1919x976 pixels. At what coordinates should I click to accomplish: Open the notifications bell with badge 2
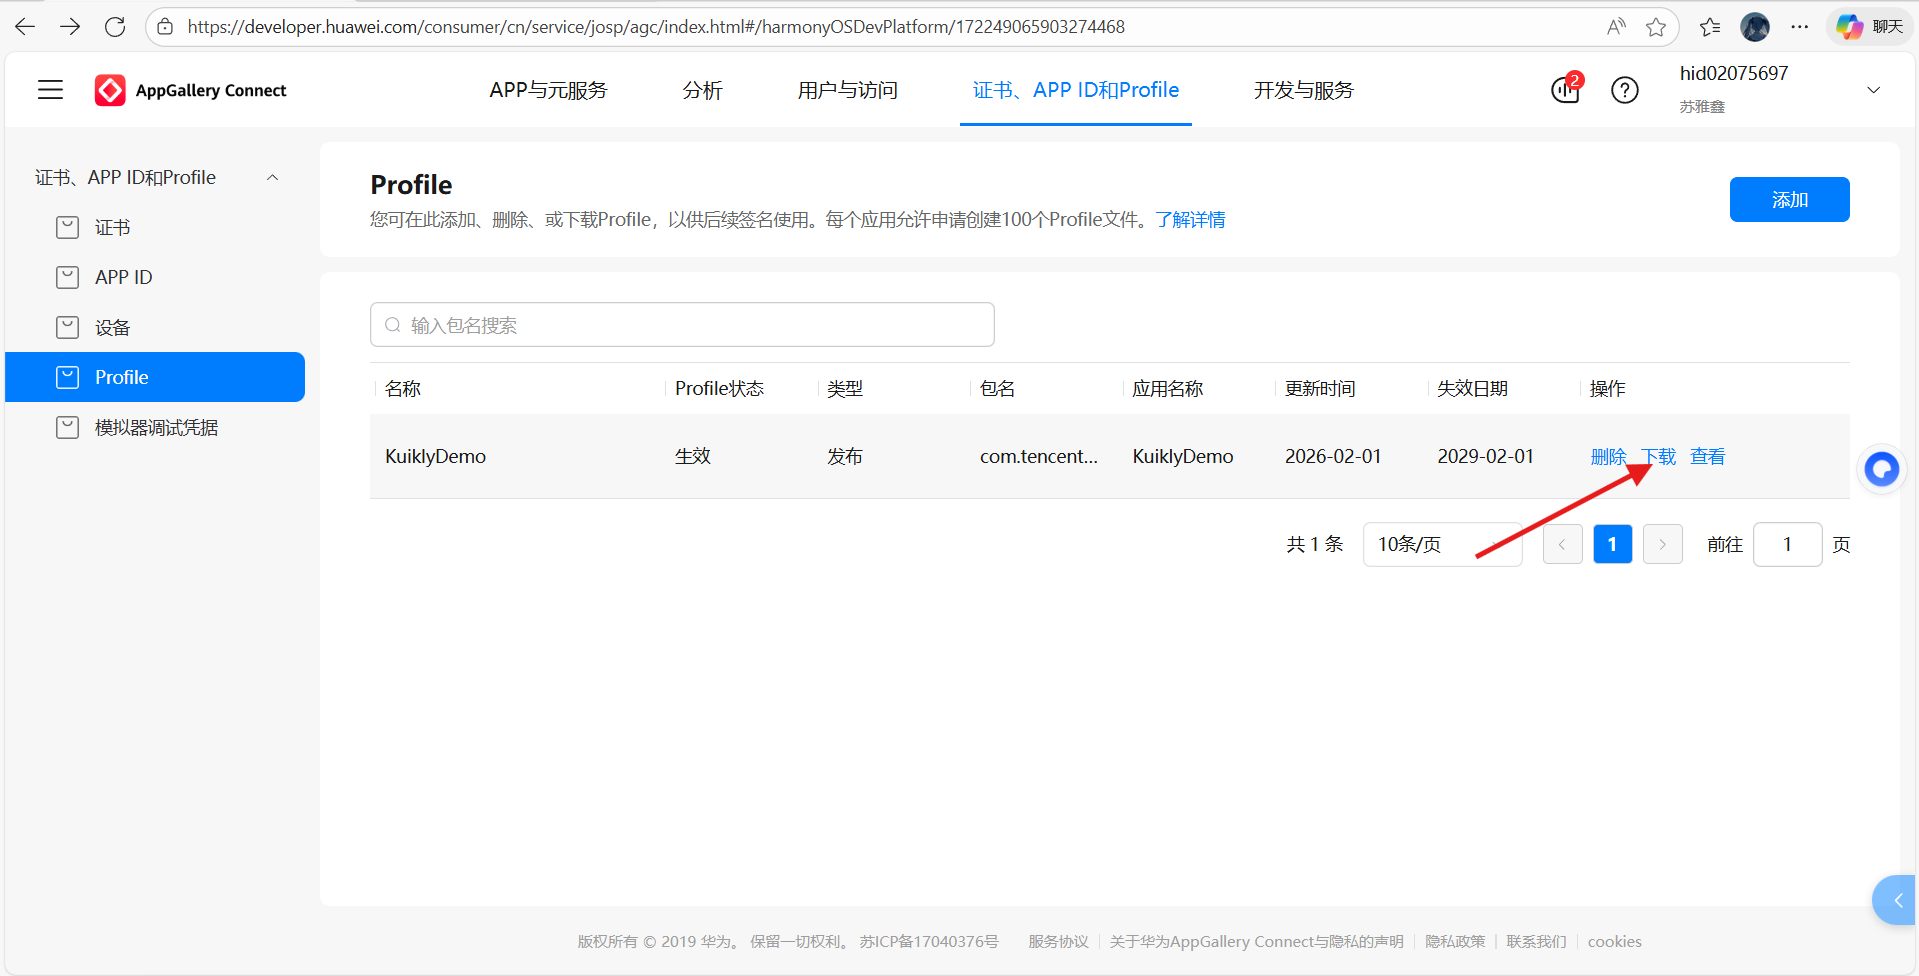coord(1565,90)
